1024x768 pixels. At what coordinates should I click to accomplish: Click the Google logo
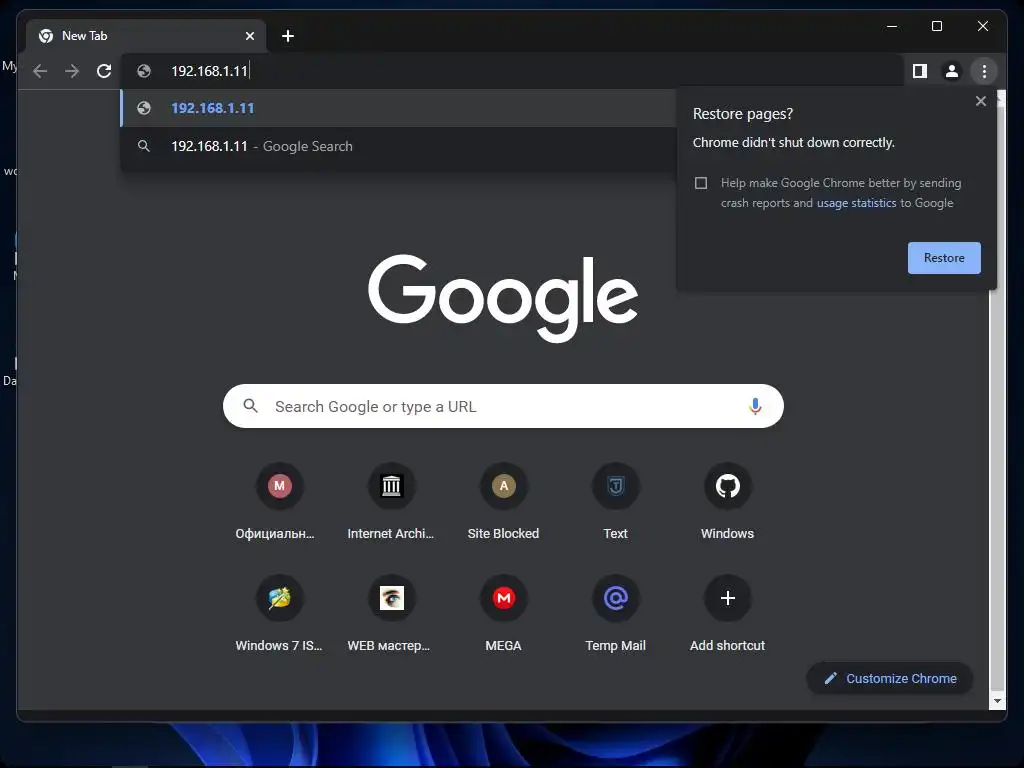point(503,298)
